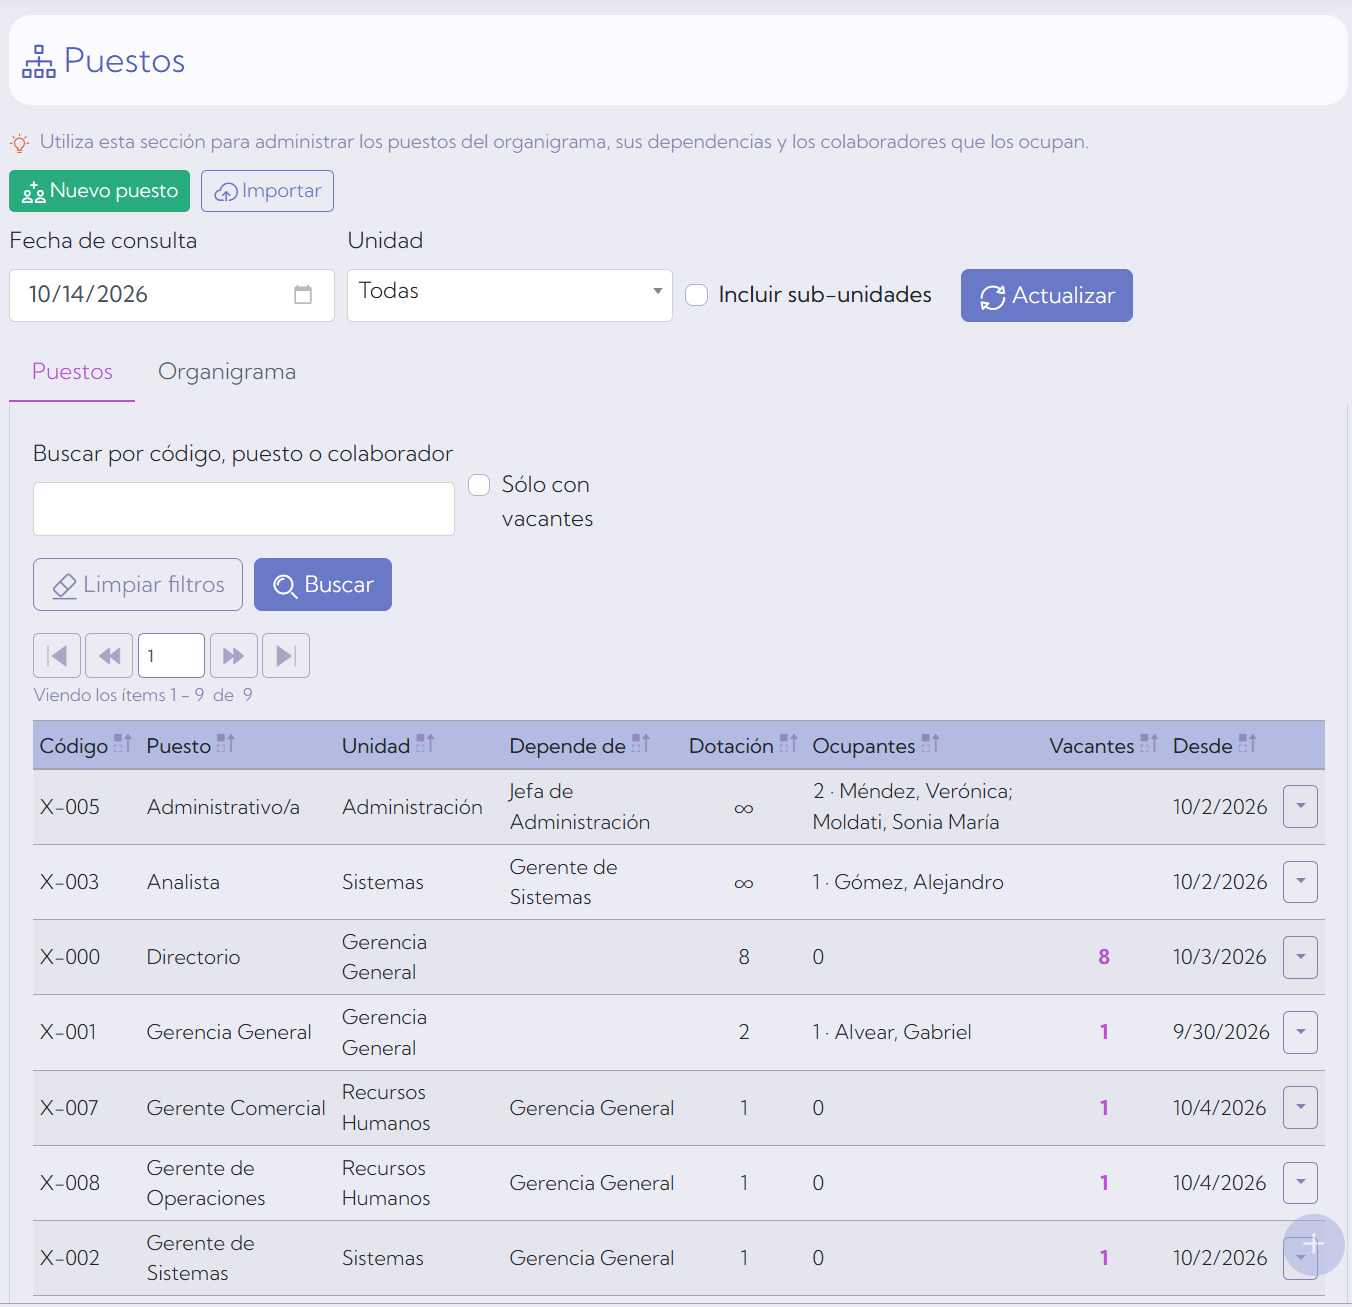Jump to last page of results

[x=286, y=656]
